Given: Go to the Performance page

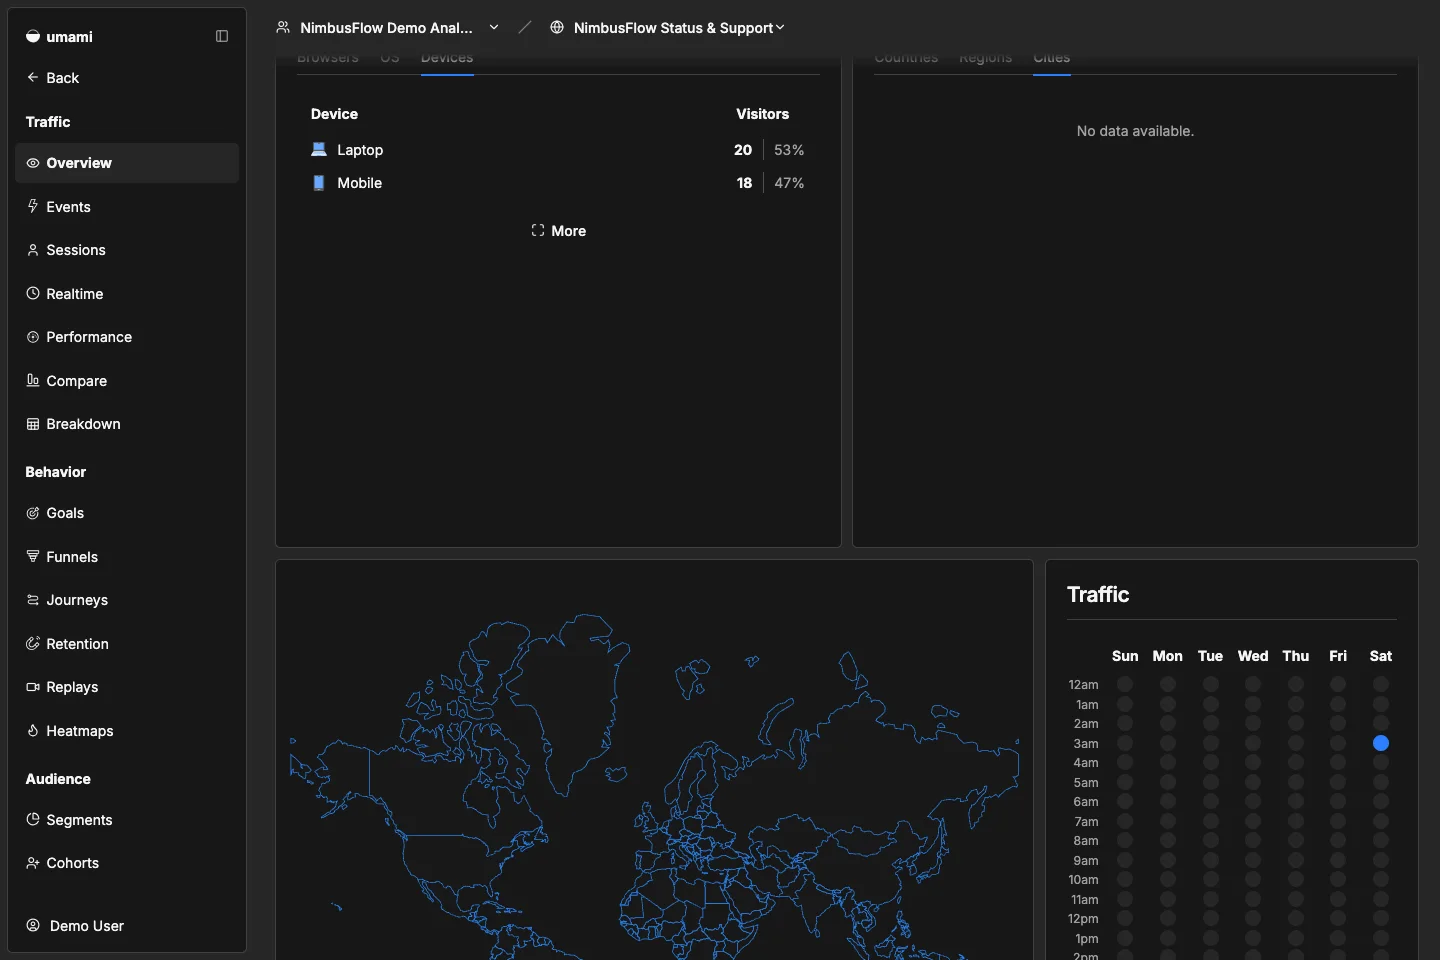Looking at the screenshot, I should (x=127, y=337).
